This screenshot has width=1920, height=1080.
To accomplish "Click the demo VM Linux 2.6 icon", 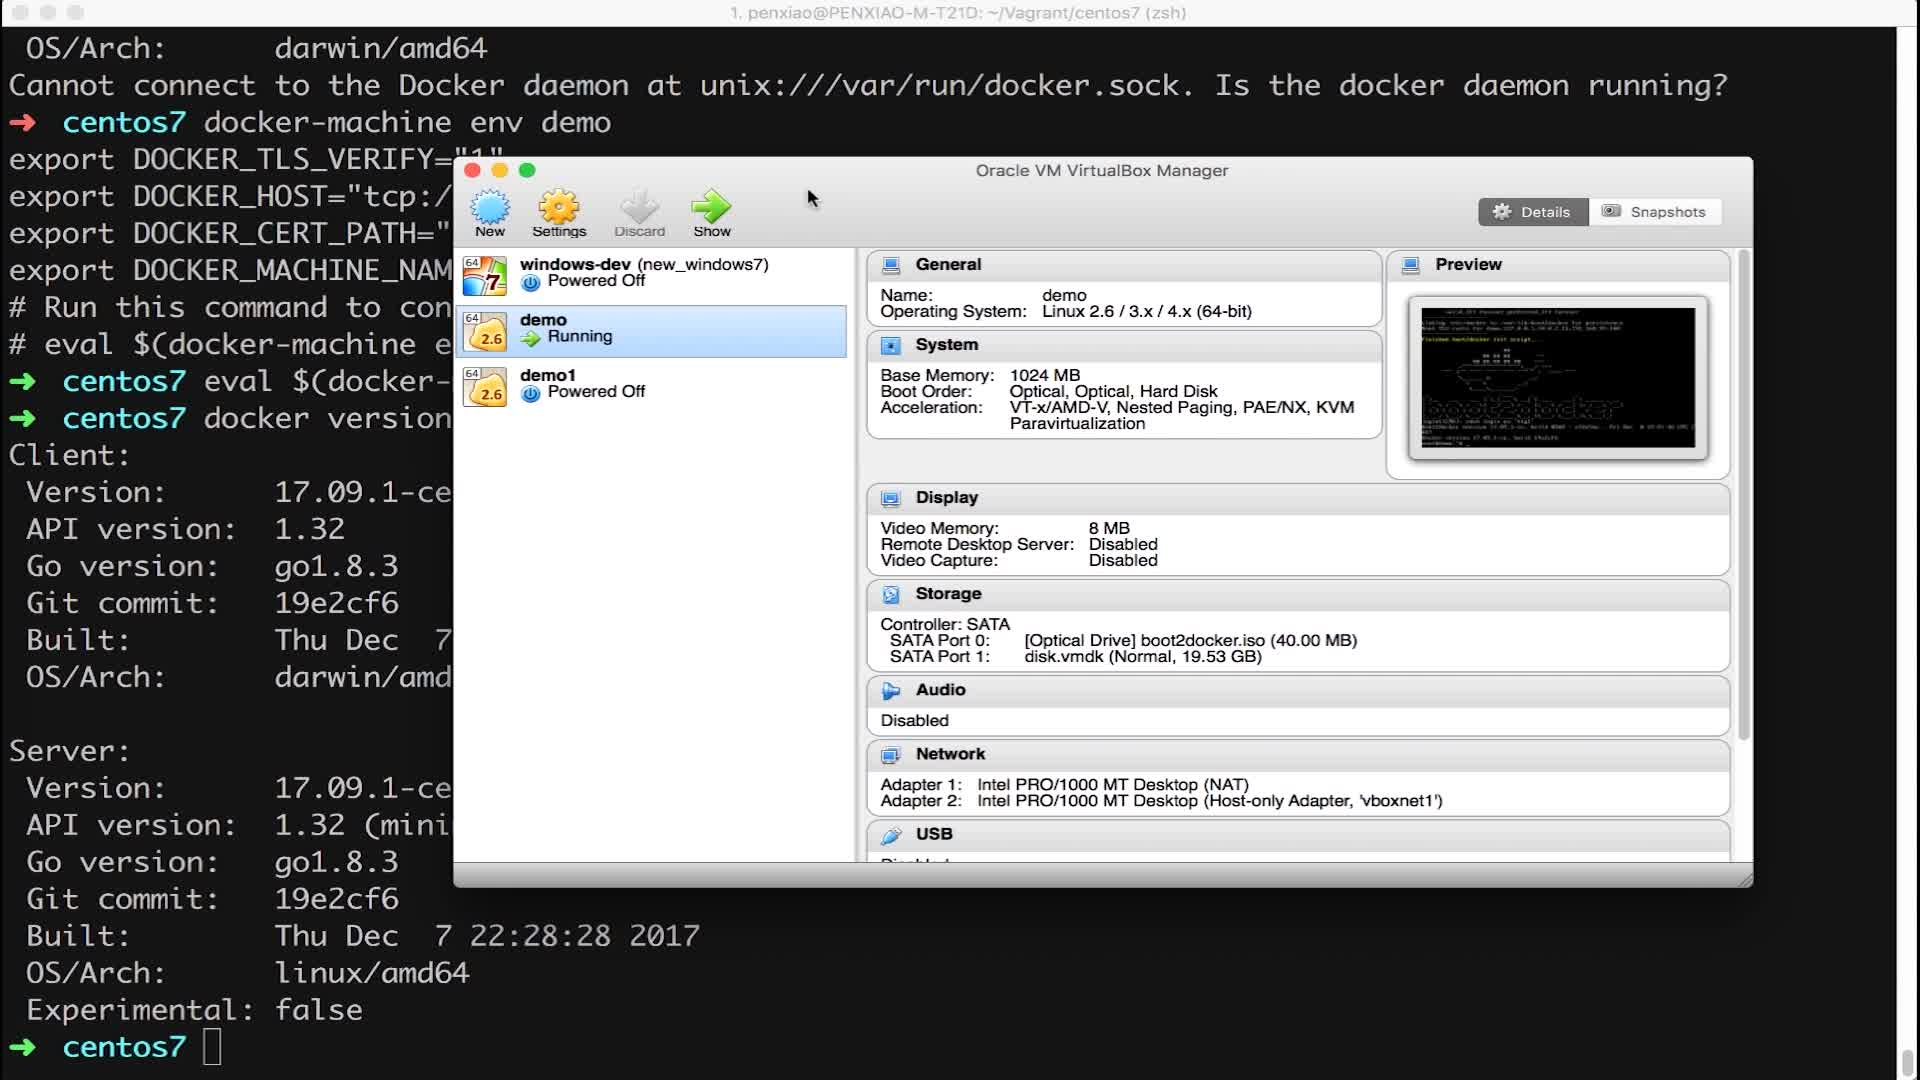I will click(x=485, y=331).
